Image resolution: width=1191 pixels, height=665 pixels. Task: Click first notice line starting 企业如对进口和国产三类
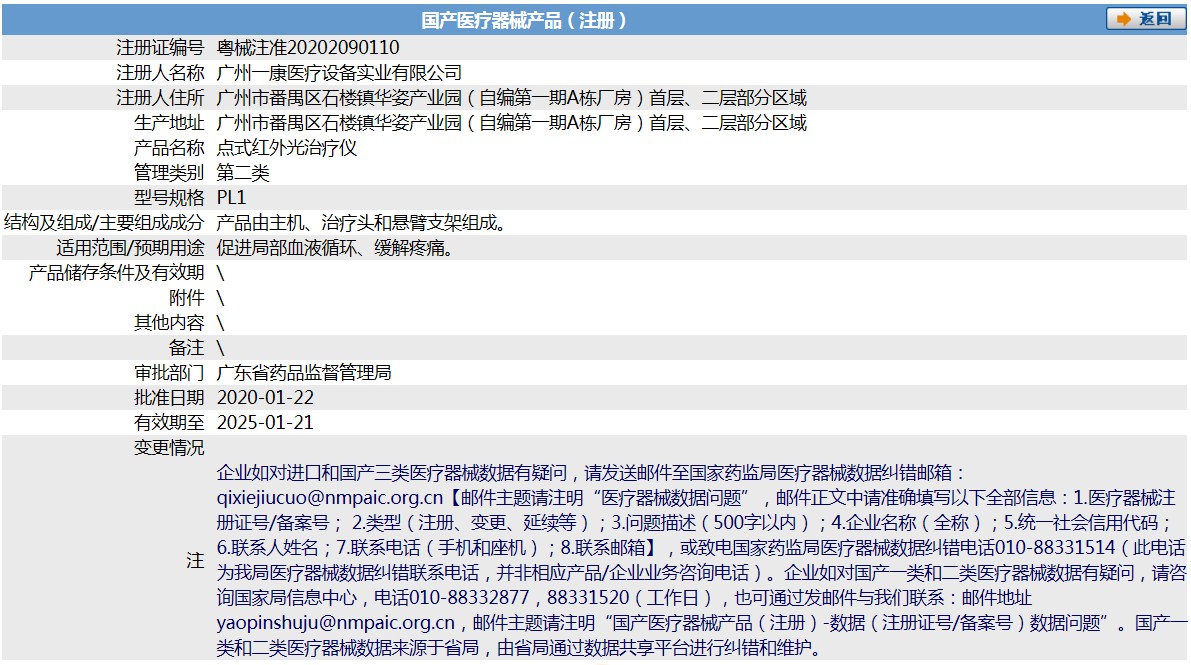point(590,473)
